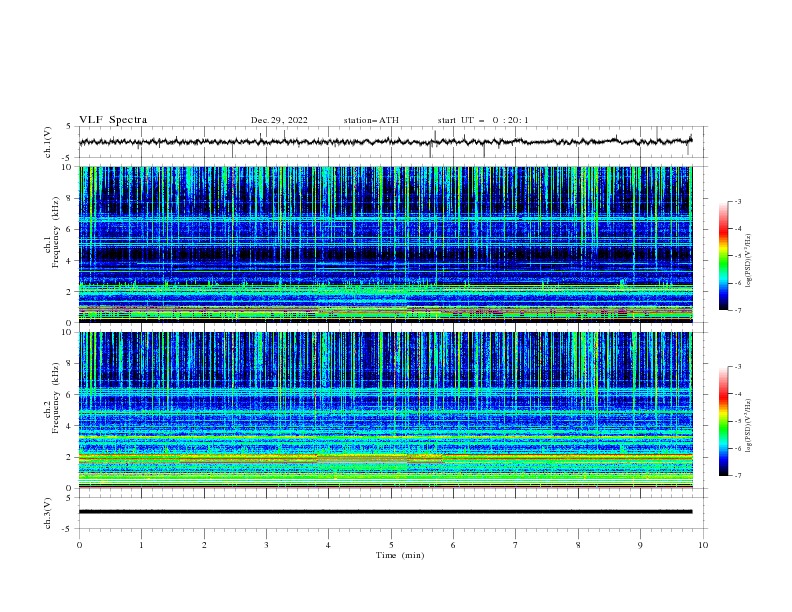Click inside the ch.2 spectrogram panel
This screenshot has height=612, width=792.
(x=385, y=410)
